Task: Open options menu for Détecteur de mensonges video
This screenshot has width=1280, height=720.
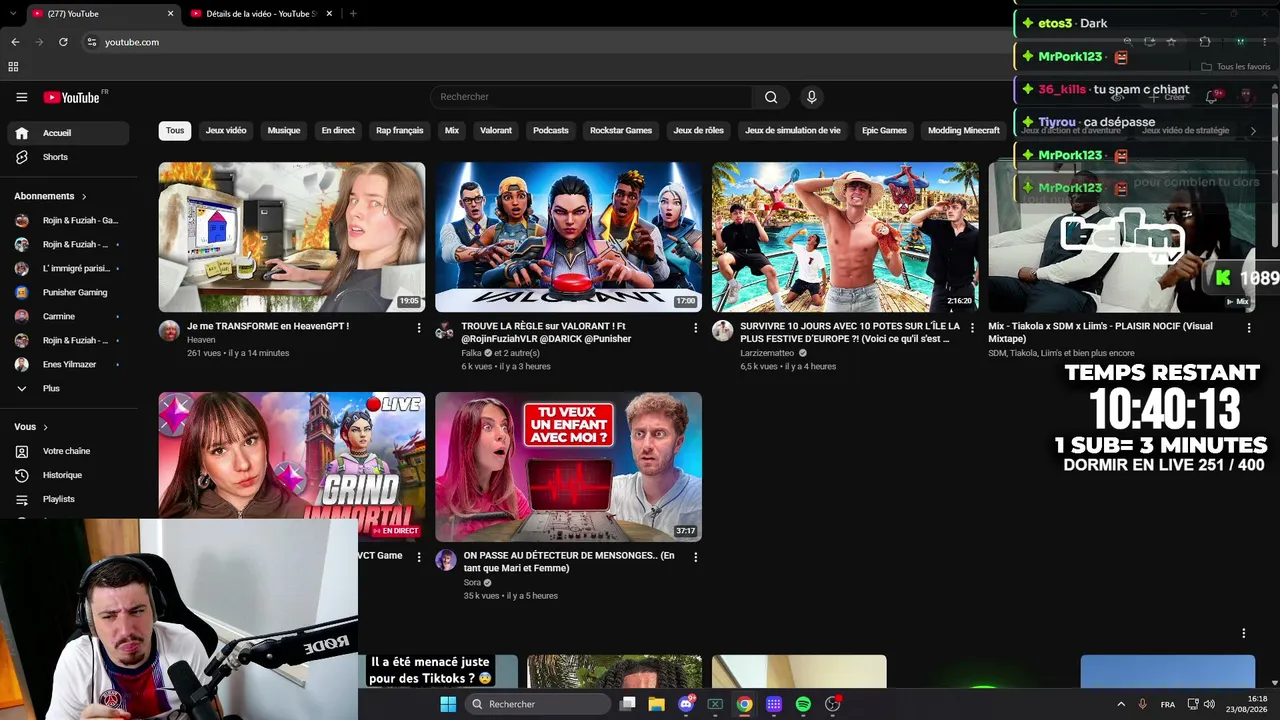Action: [696, 557]
